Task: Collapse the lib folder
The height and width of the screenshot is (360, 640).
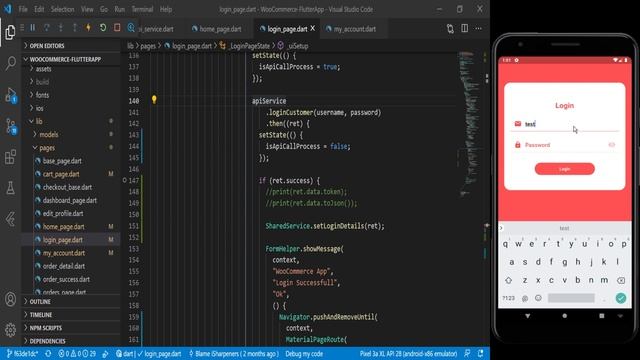Action: [x=39, y=121]
